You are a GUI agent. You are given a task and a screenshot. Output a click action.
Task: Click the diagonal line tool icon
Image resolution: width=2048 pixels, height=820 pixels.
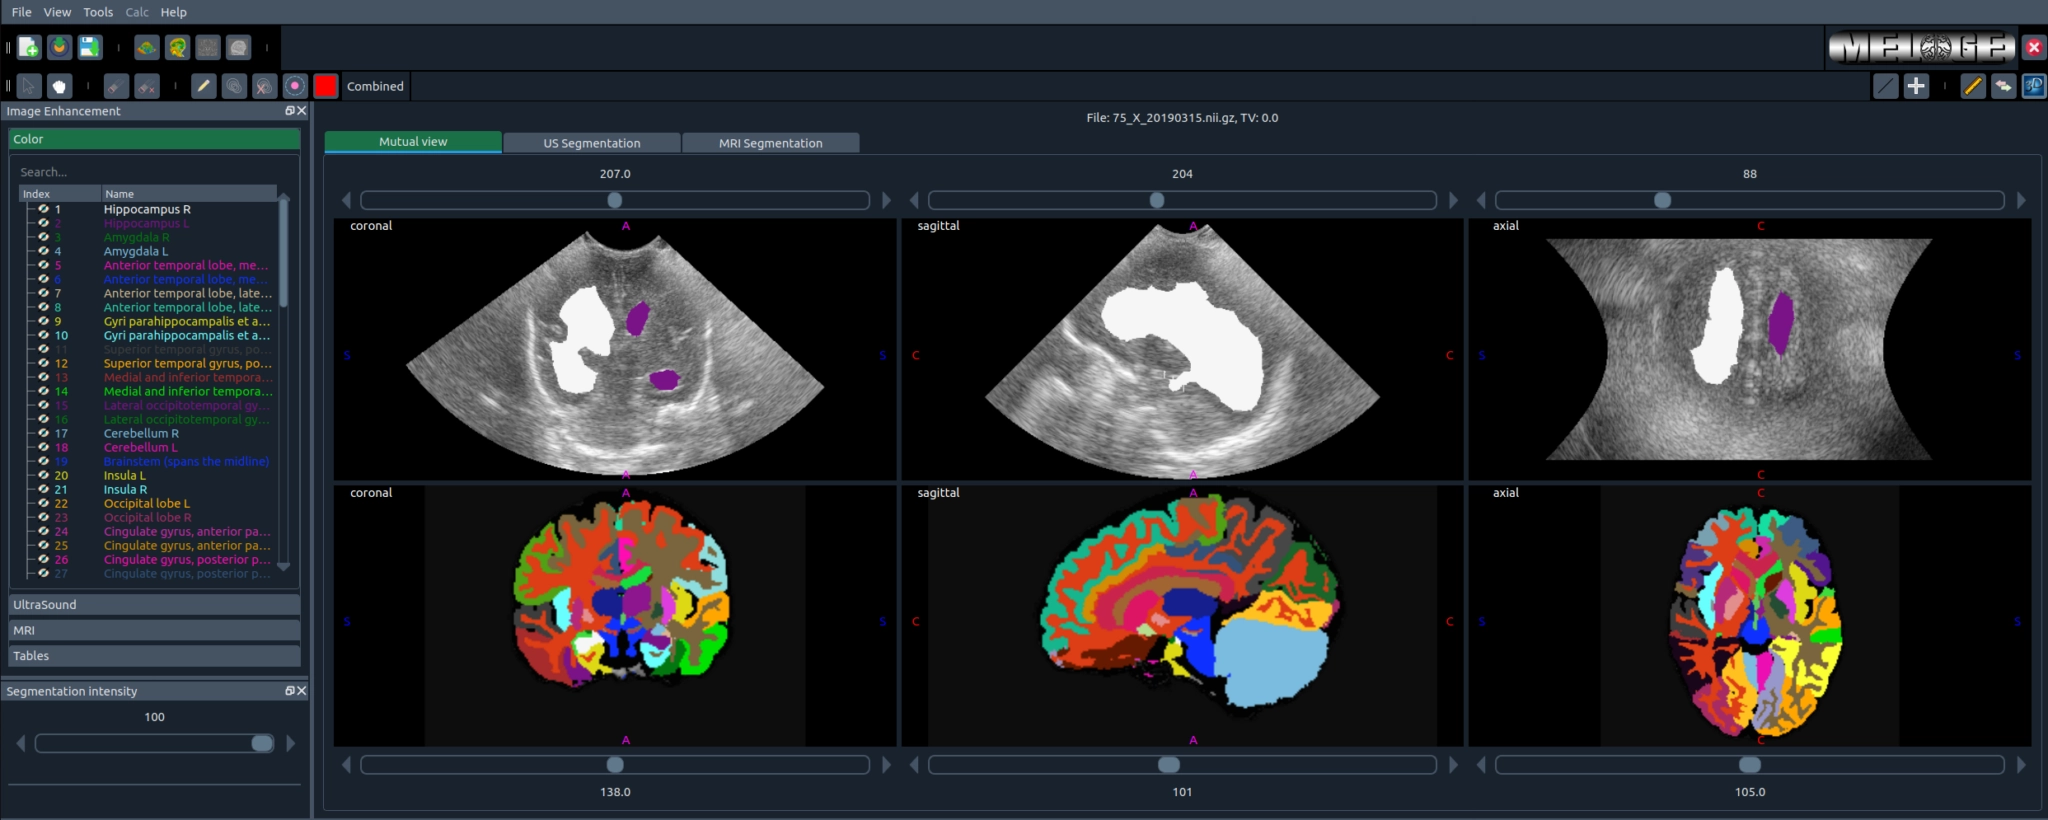pos(1885,86)
